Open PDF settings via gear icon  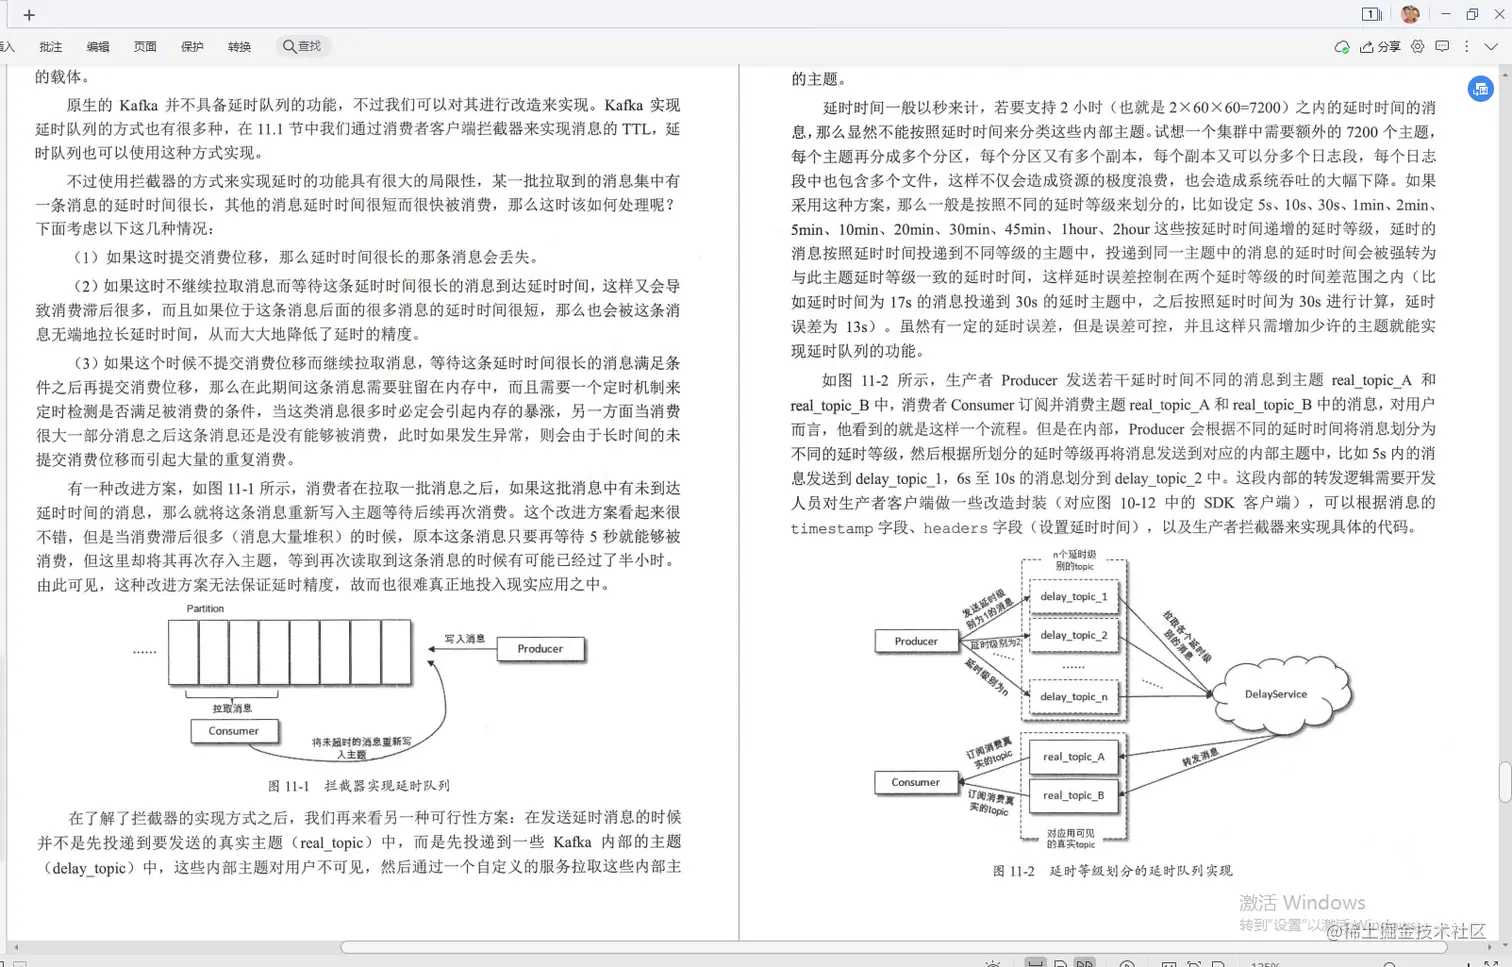point(1417,46)
